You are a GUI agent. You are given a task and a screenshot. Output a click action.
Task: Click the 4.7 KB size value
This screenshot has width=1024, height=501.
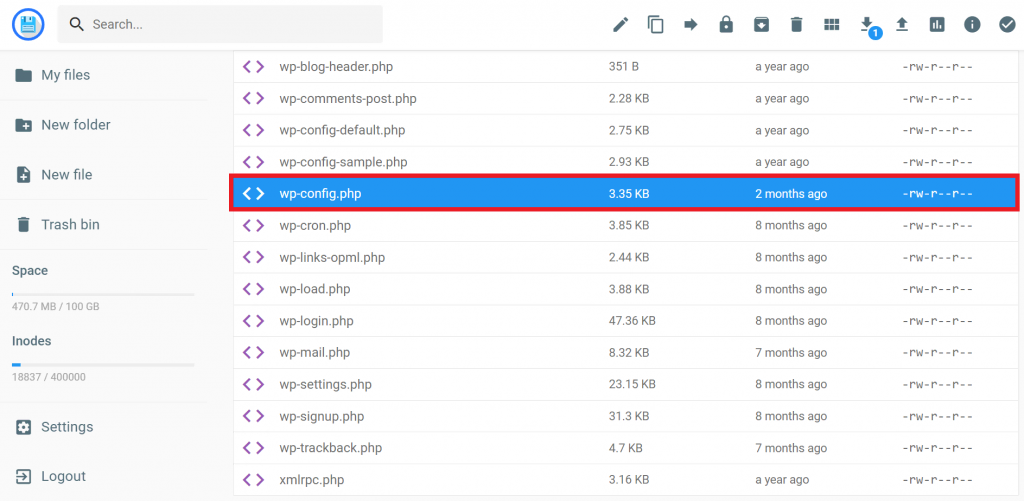click(625, 448)
